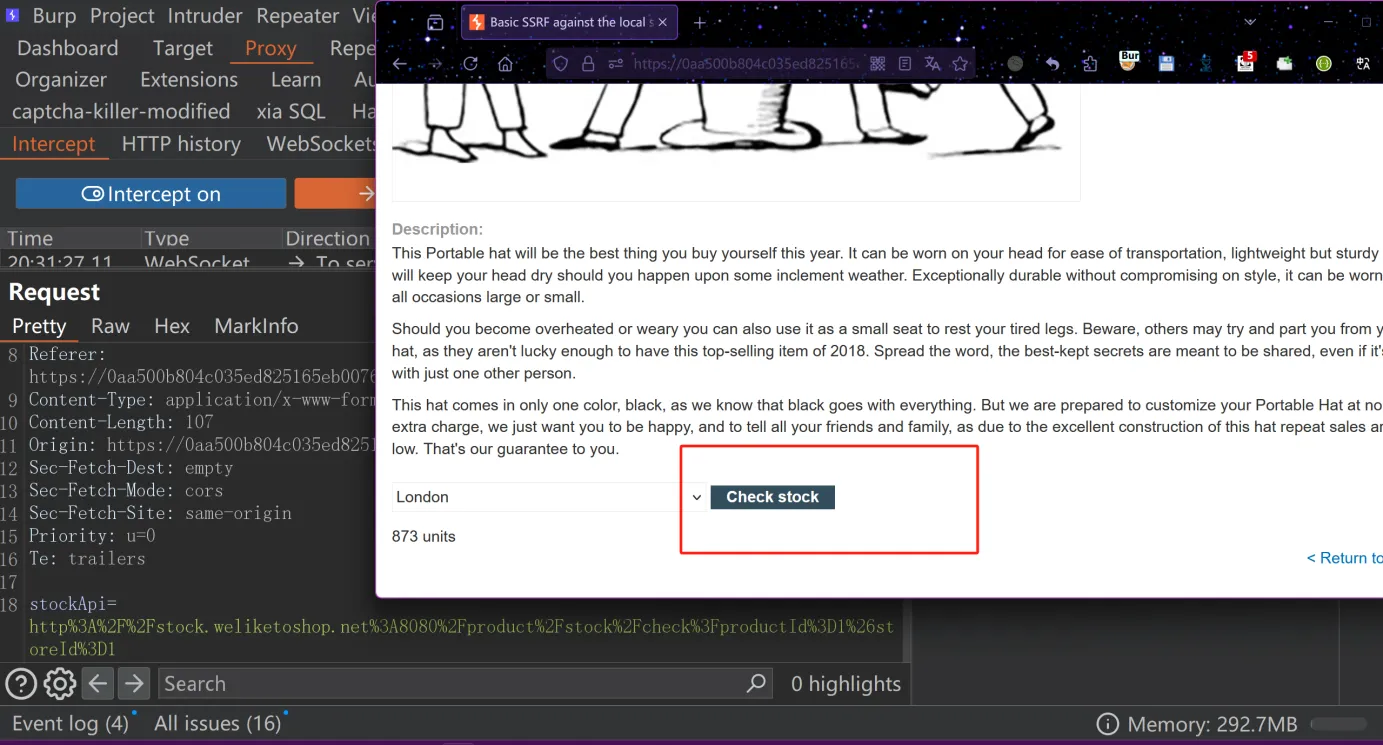This screenshot has height=745, width=1383.
Task: Open Firefox tab manager (Firefox View) icon
Action: pyautogui.click(x=435, y=22)
